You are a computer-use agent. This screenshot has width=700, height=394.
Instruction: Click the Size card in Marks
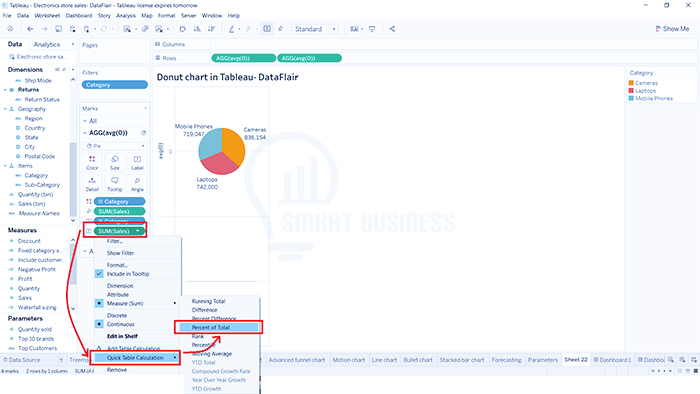tap(115, 163)
